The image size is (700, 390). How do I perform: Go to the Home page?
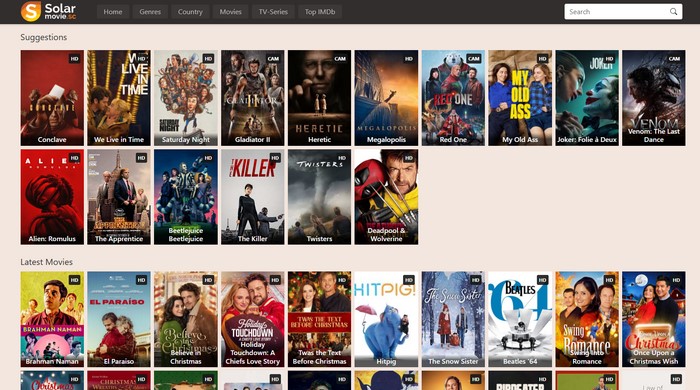click(113, 12)
